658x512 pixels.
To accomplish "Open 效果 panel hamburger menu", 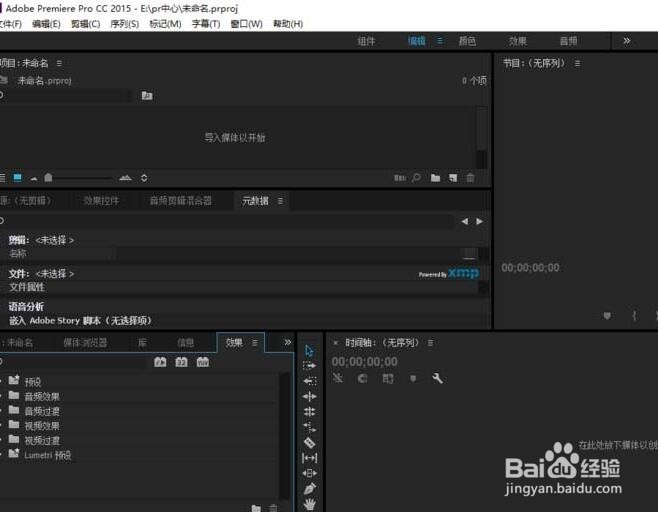I will point(255,343).
